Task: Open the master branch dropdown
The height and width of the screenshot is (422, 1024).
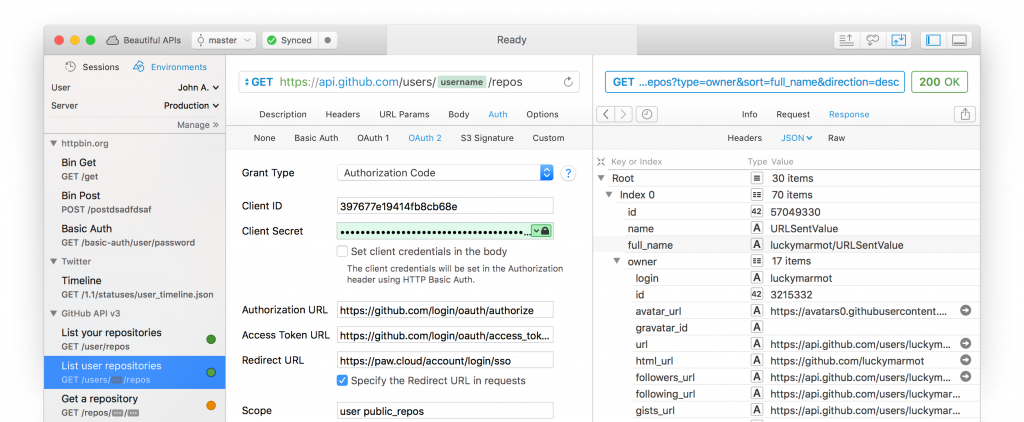Action: pyautogui.click(x=223, y=40)
